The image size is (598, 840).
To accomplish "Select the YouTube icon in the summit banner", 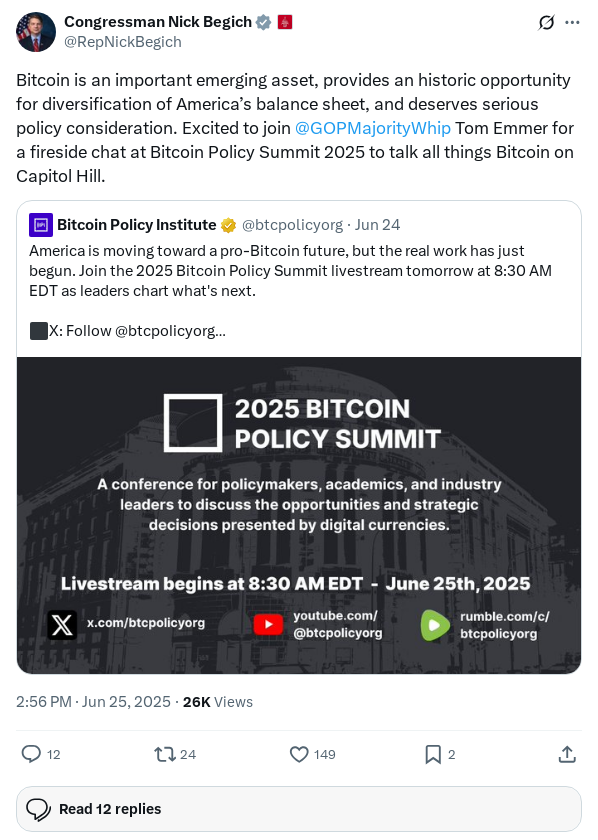I will 267,623.
